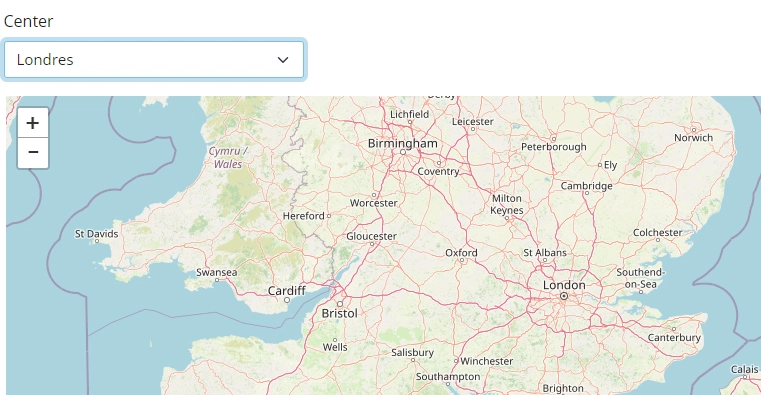Click the Cardiff city marker circle
The height and width of the screenshot is (395, 761).
click(x=287, y=300)
